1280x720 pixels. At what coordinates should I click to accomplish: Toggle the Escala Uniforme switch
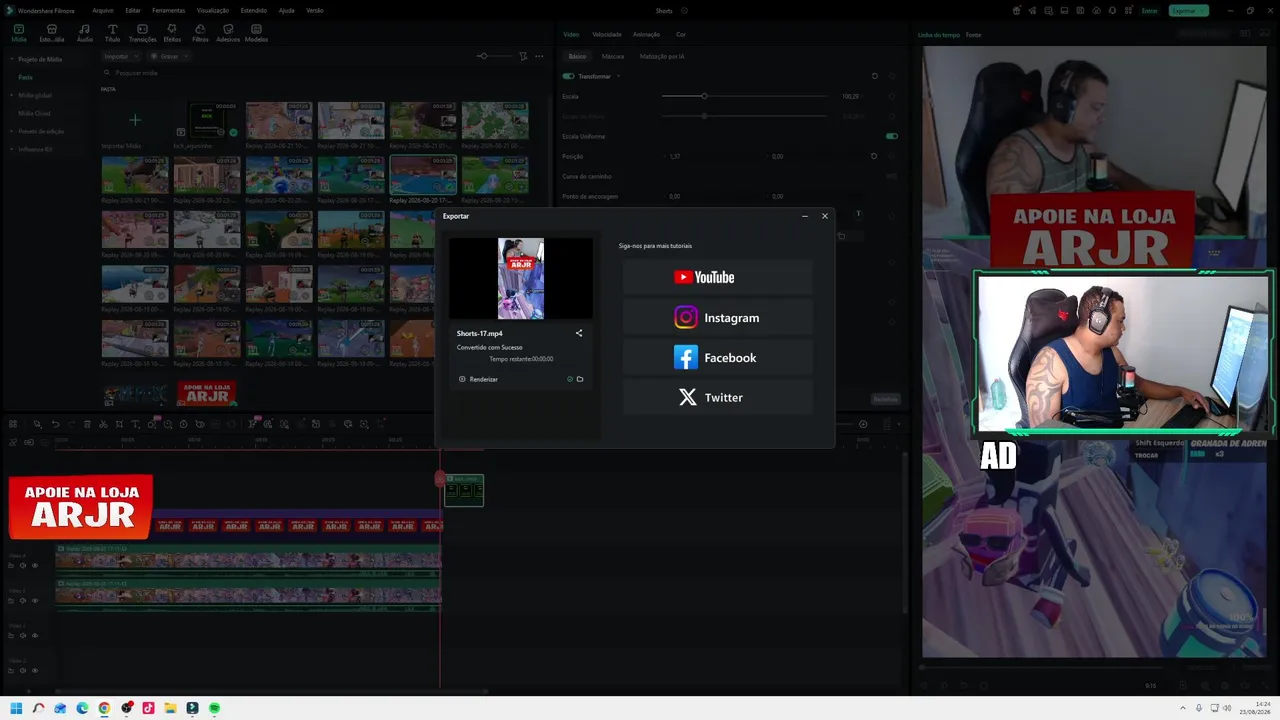point(892,136)
